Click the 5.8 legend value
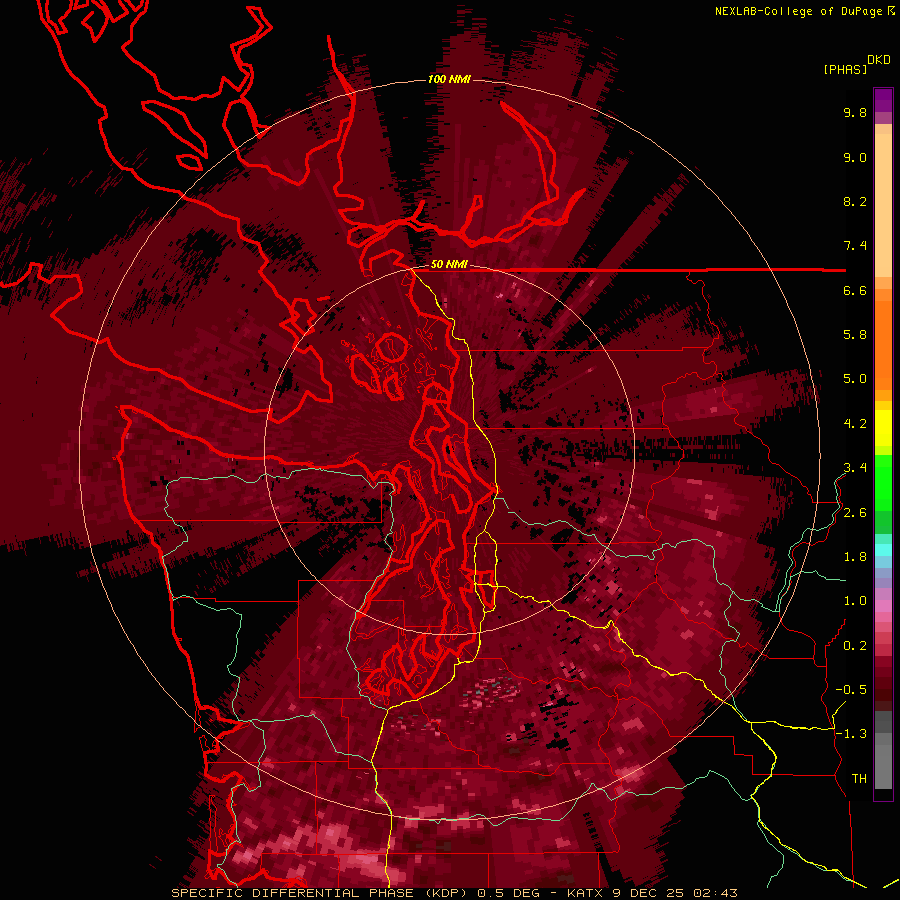 855,335
